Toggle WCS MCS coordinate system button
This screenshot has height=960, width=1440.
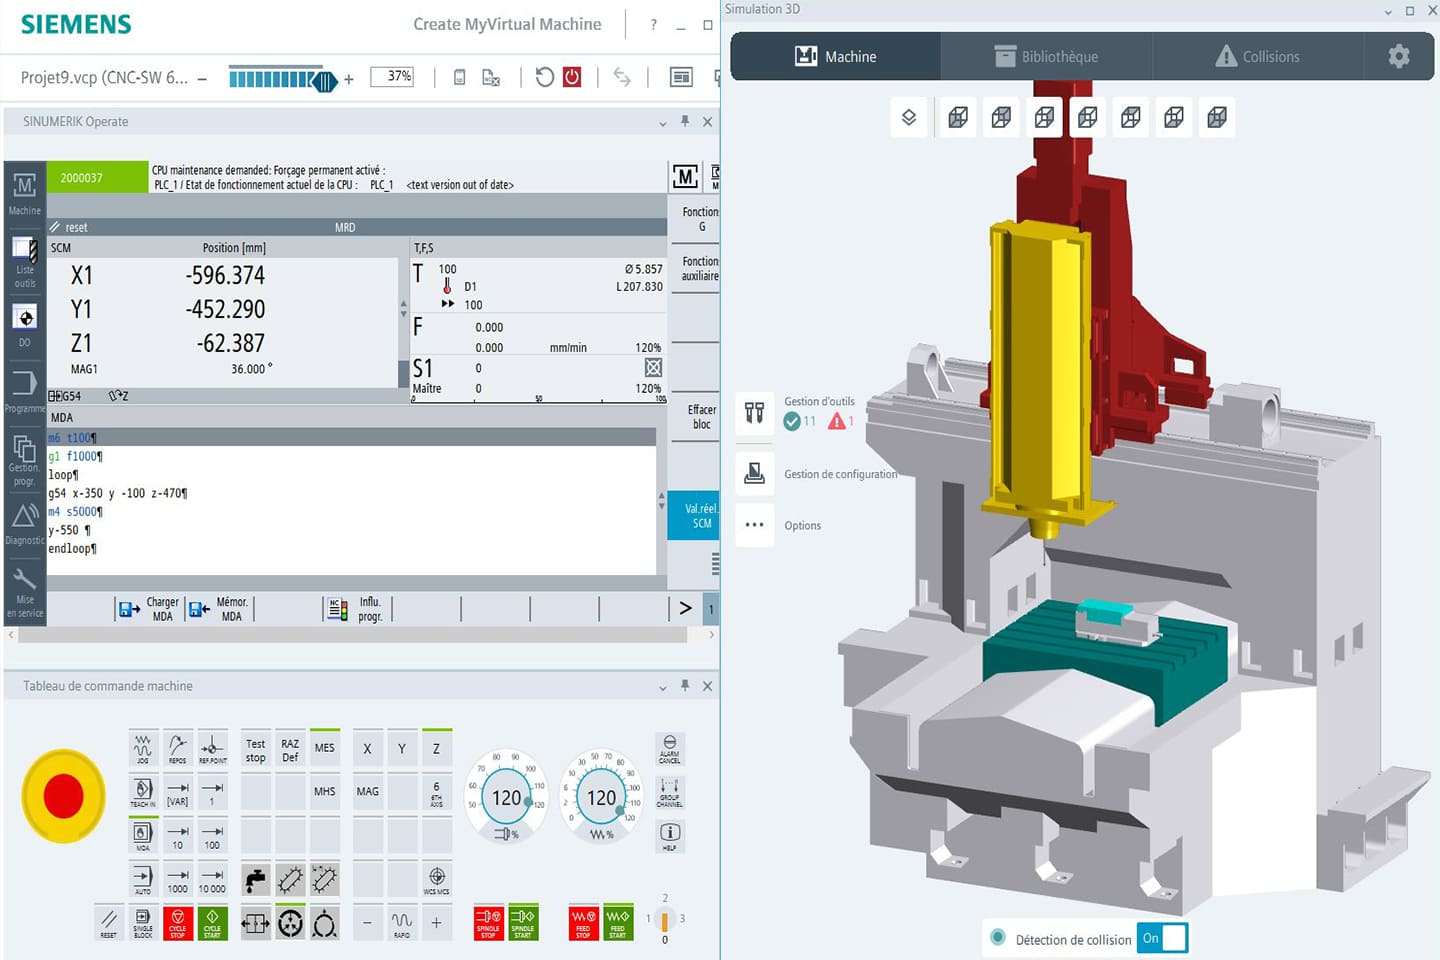coord(436,879)
